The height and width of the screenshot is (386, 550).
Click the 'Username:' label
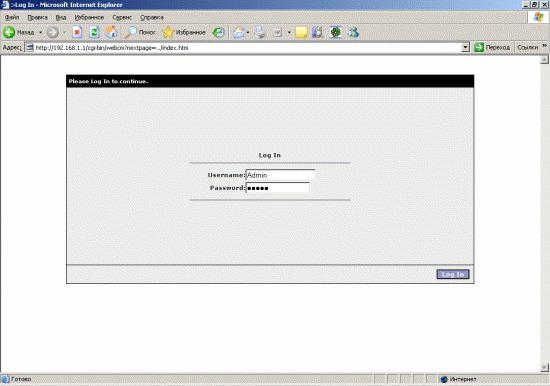click(227, 175)
